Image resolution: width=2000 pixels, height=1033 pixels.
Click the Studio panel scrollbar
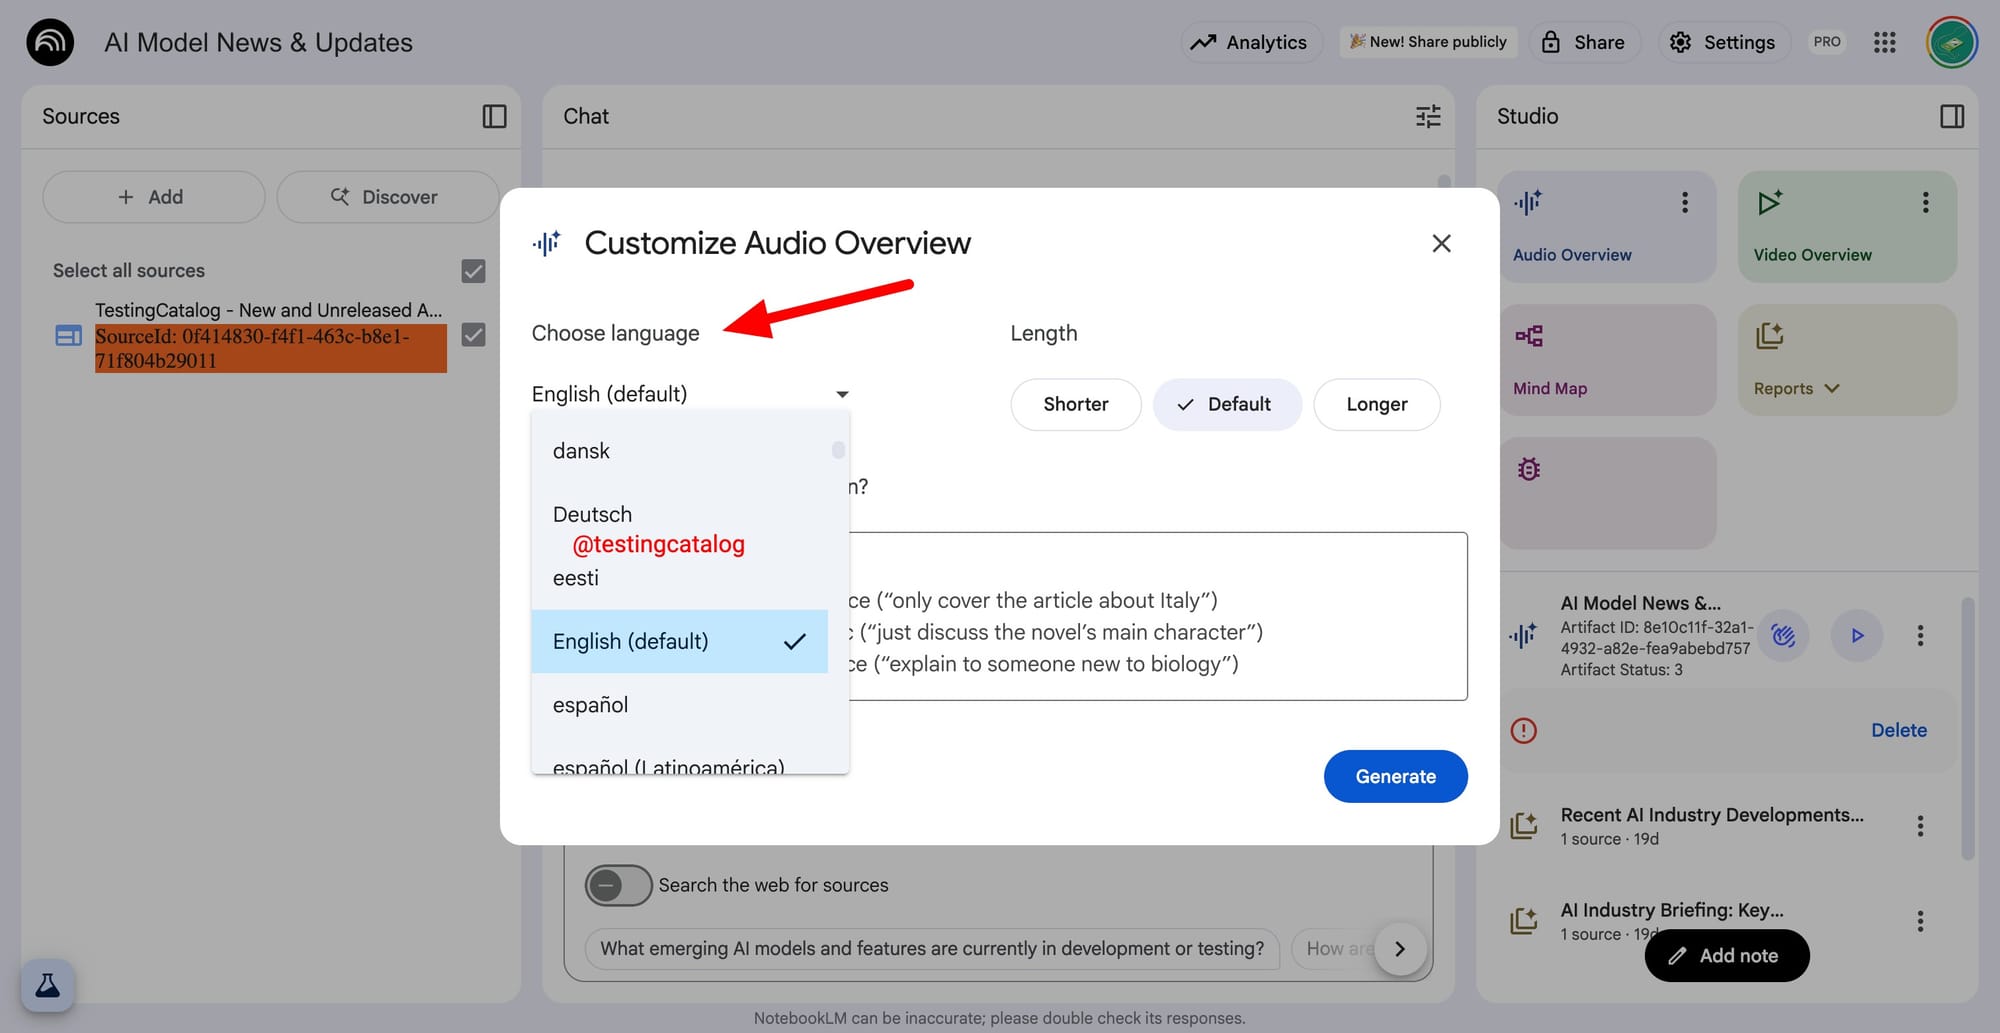(1967, 728)
